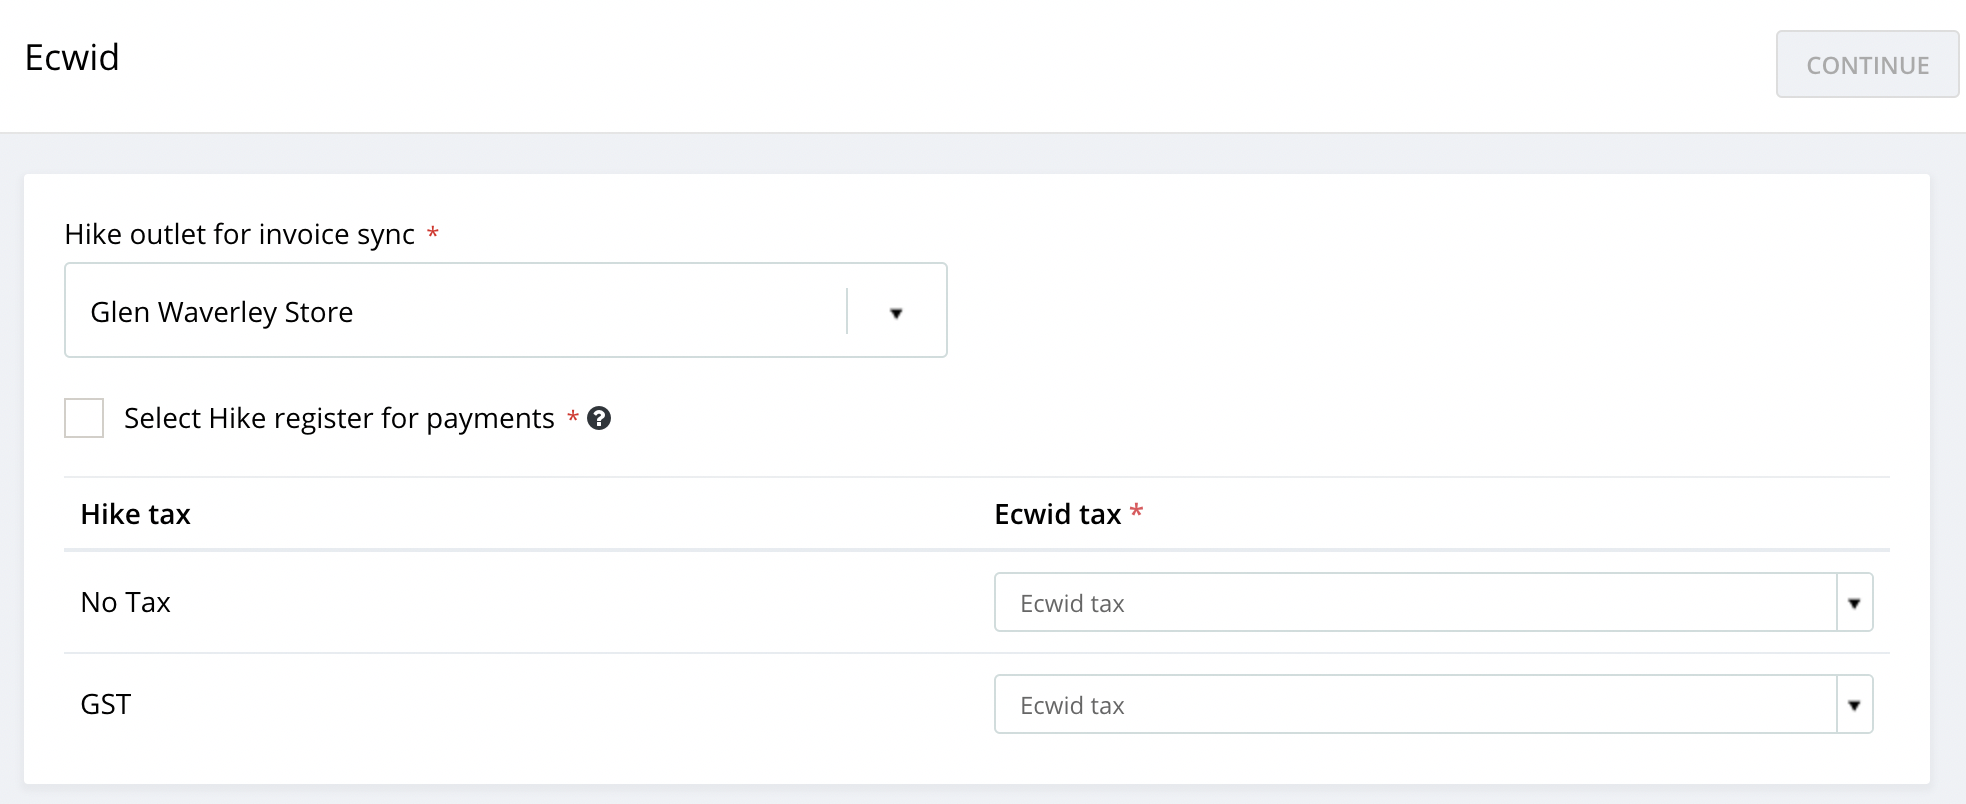1966x804 pixels.
Task: Select the No Tax row label
Action: click(x=126, y=602)
